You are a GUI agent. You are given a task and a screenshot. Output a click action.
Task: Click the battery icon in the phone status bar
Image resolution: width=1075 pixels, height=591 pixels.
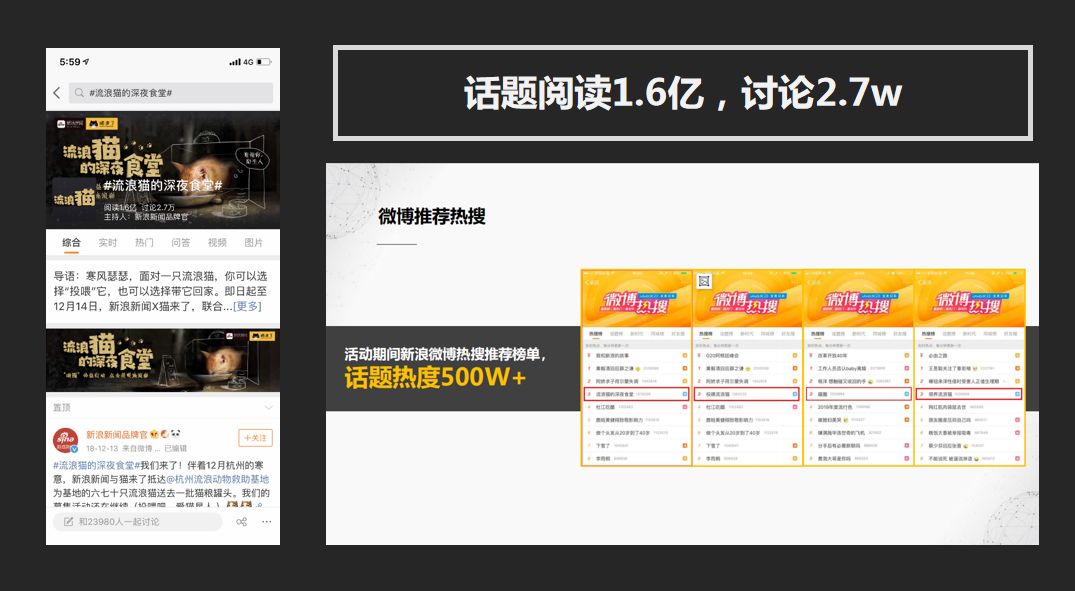pyautogui.click(x=264, y=62)
